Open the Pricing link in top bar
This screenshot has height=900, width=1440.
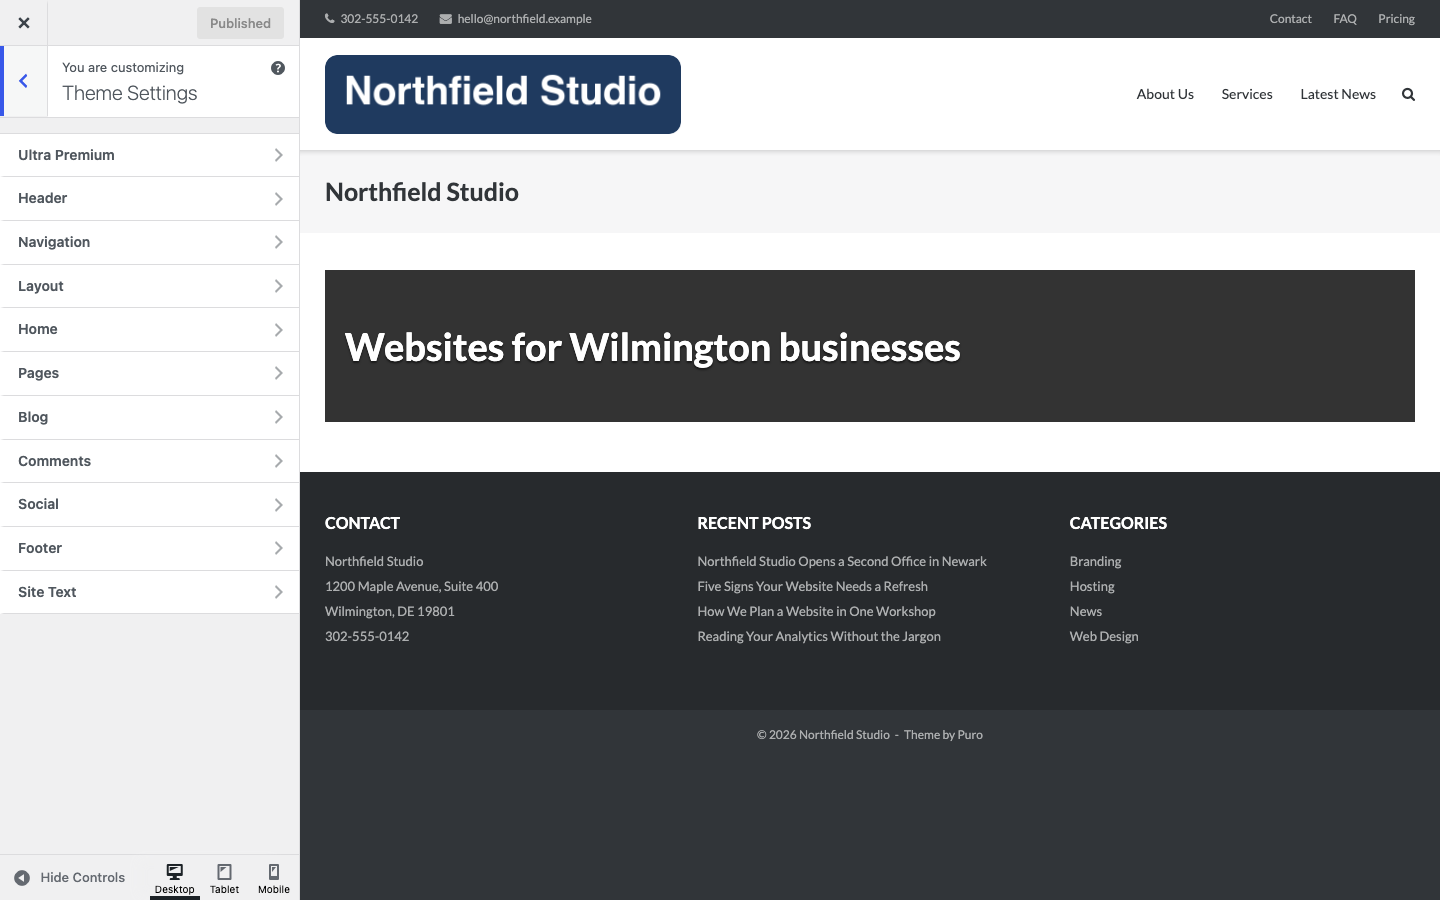point(1396,19)
